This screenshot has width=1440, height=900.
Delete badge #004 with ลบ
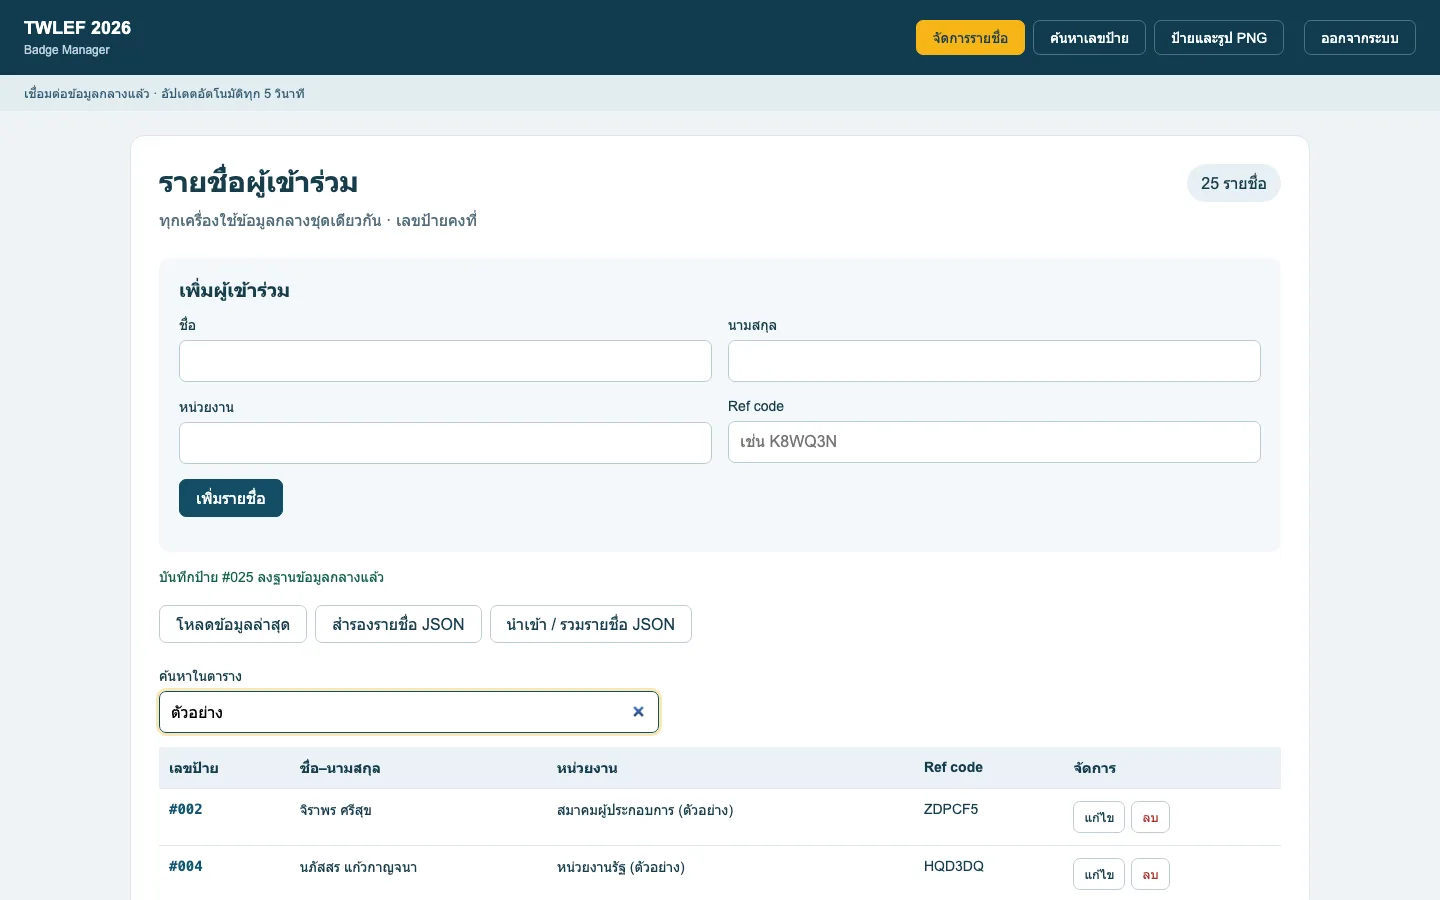[1150, 874]
